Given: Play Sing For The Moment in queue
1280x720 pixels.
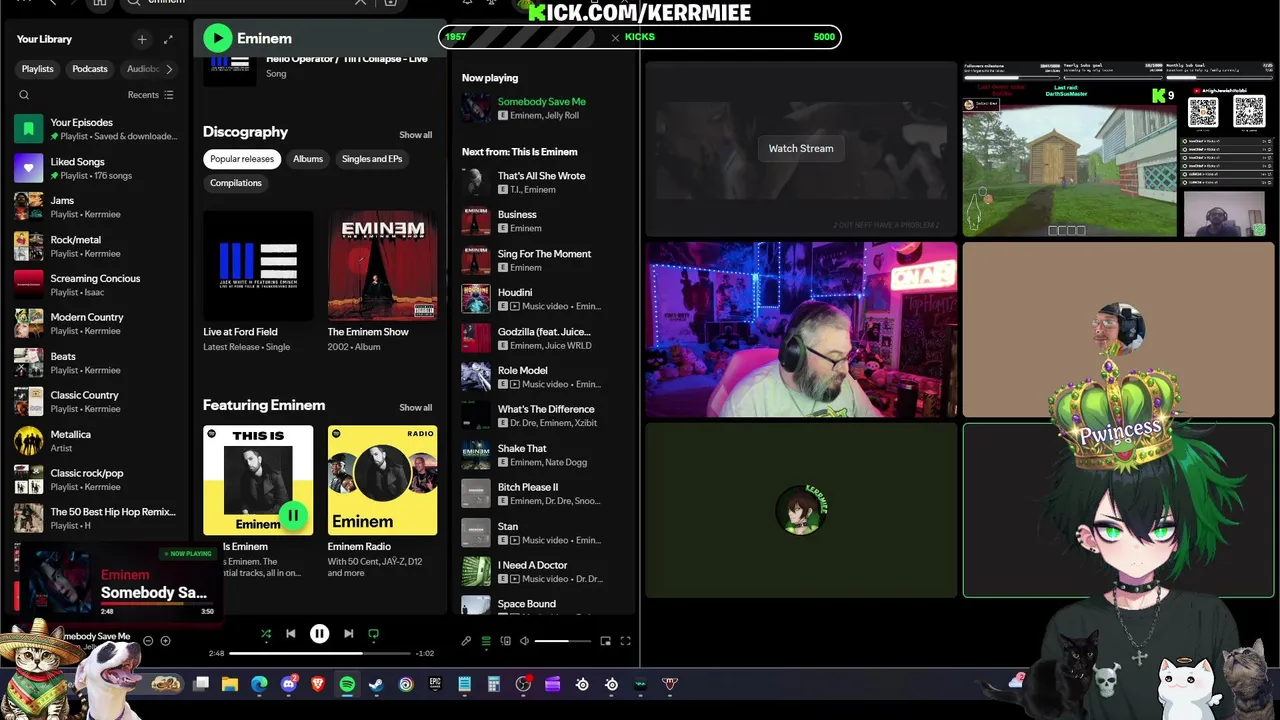Looking at the screenshot, I should coord(545,260).
